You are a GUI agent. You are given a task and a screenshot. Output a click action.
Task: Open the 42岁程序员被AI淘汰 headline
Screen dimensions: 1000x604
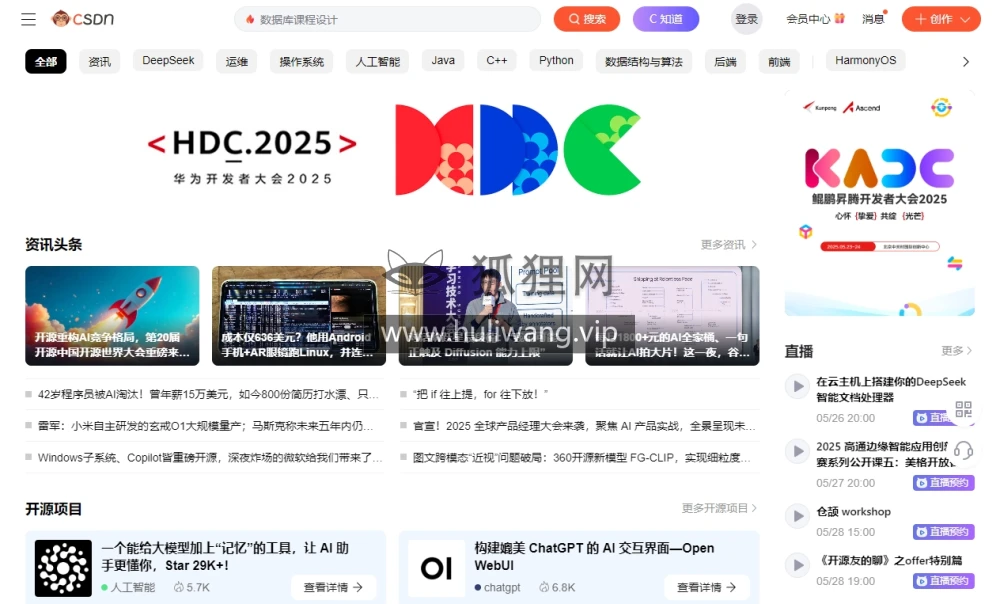click(x=208, y=395)
